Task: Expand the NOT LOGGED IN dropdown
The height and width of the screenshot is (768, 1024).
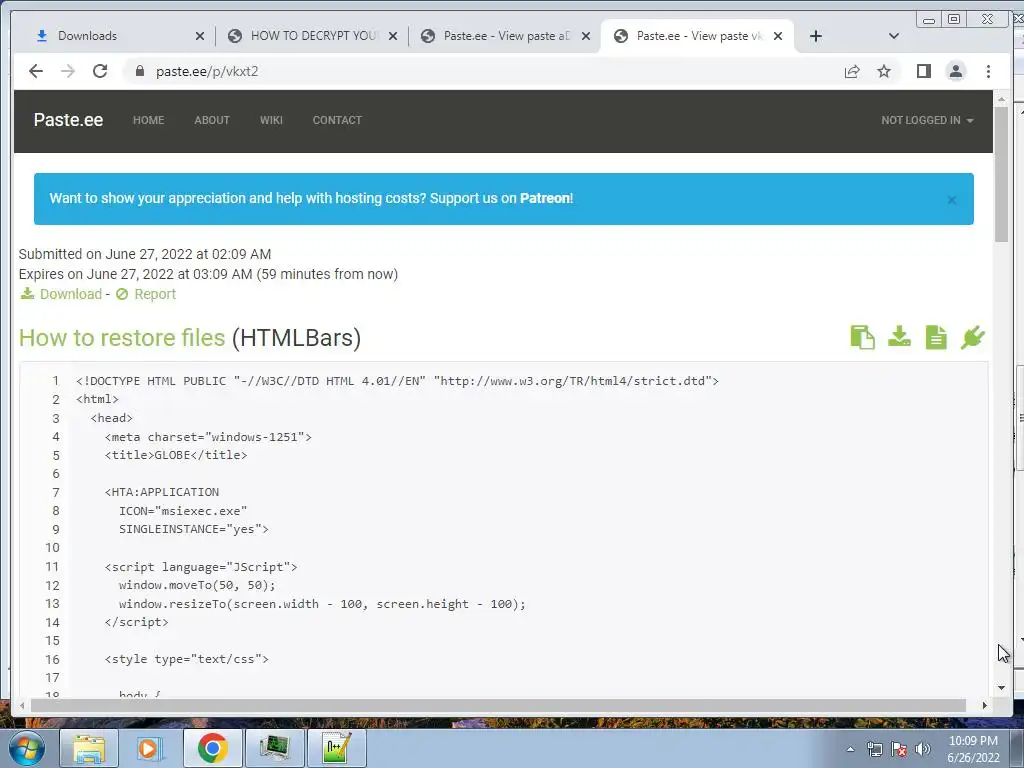Action: (x=927, y=120)
